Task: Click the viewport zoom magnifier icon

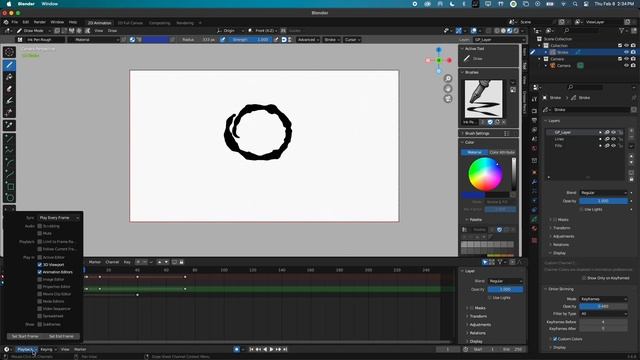Action: click(x=448, y=78)
